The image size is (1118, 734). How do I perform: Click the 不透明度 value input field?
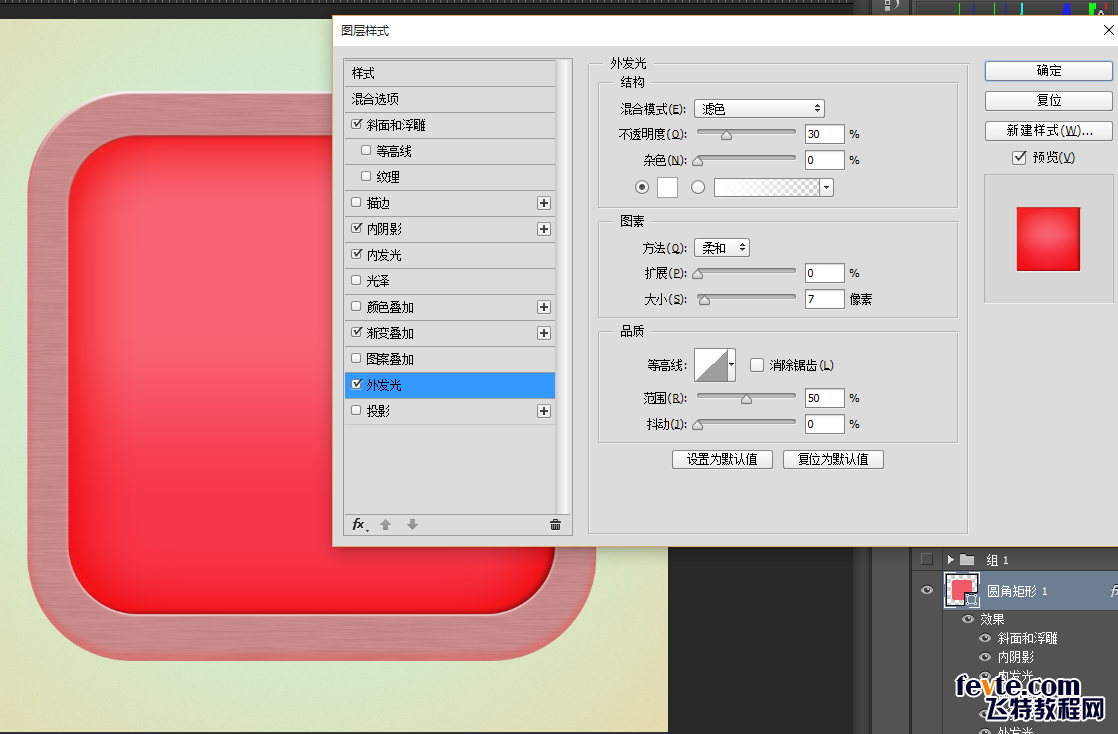pyautogui.click(x=824, y=134)
